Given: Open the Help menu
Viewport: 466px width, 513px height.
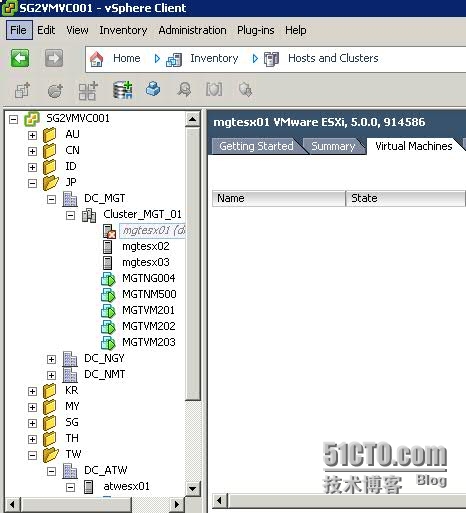Looking at the screenshot, I should tap(296, 30).
